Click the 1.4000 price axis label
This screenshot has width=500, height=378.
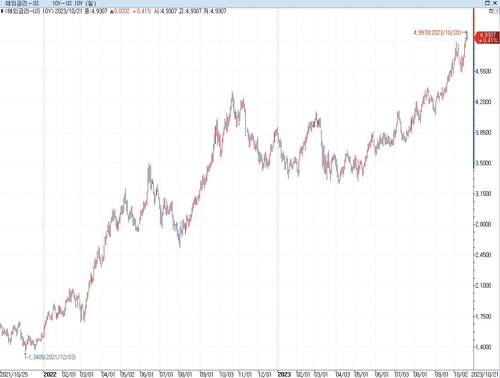coord(483,347)
